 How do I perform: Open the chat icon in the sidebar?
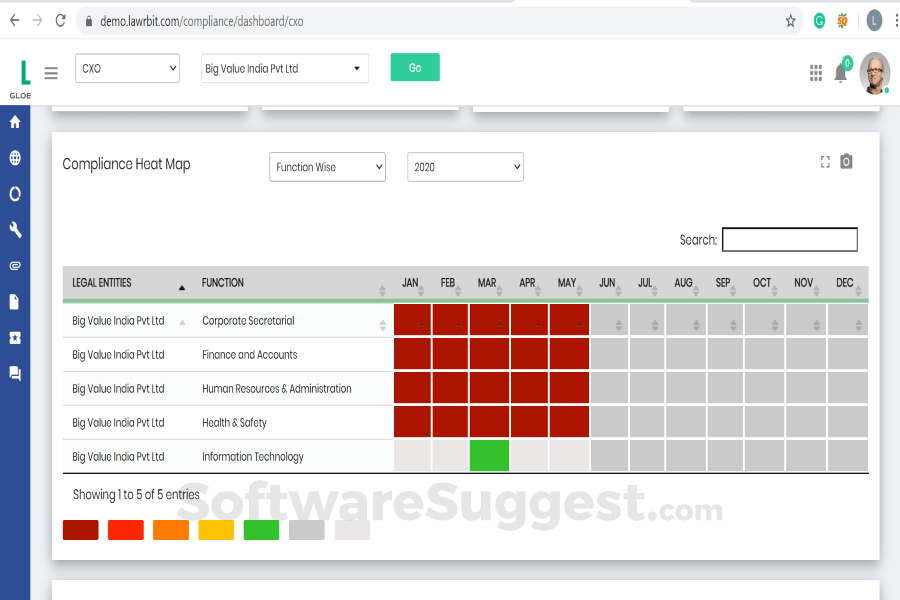pyautogui.click(x=14, y=373)
